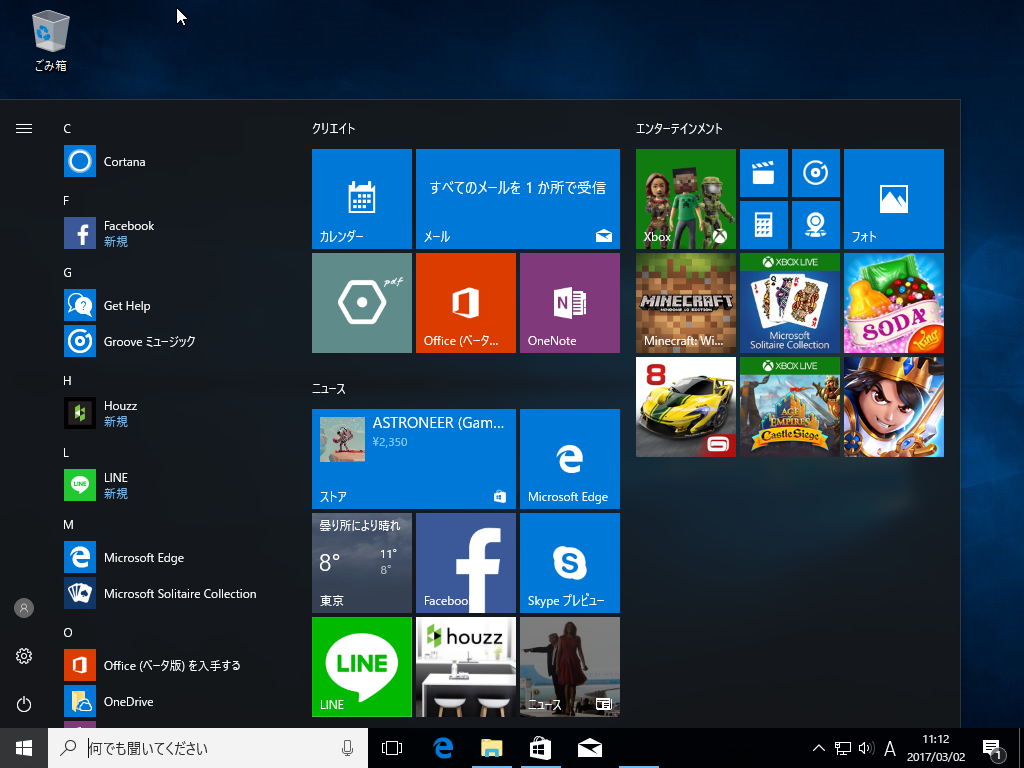Click the Power button in Start
1024x768 pixels.
[x=24, y=704]
